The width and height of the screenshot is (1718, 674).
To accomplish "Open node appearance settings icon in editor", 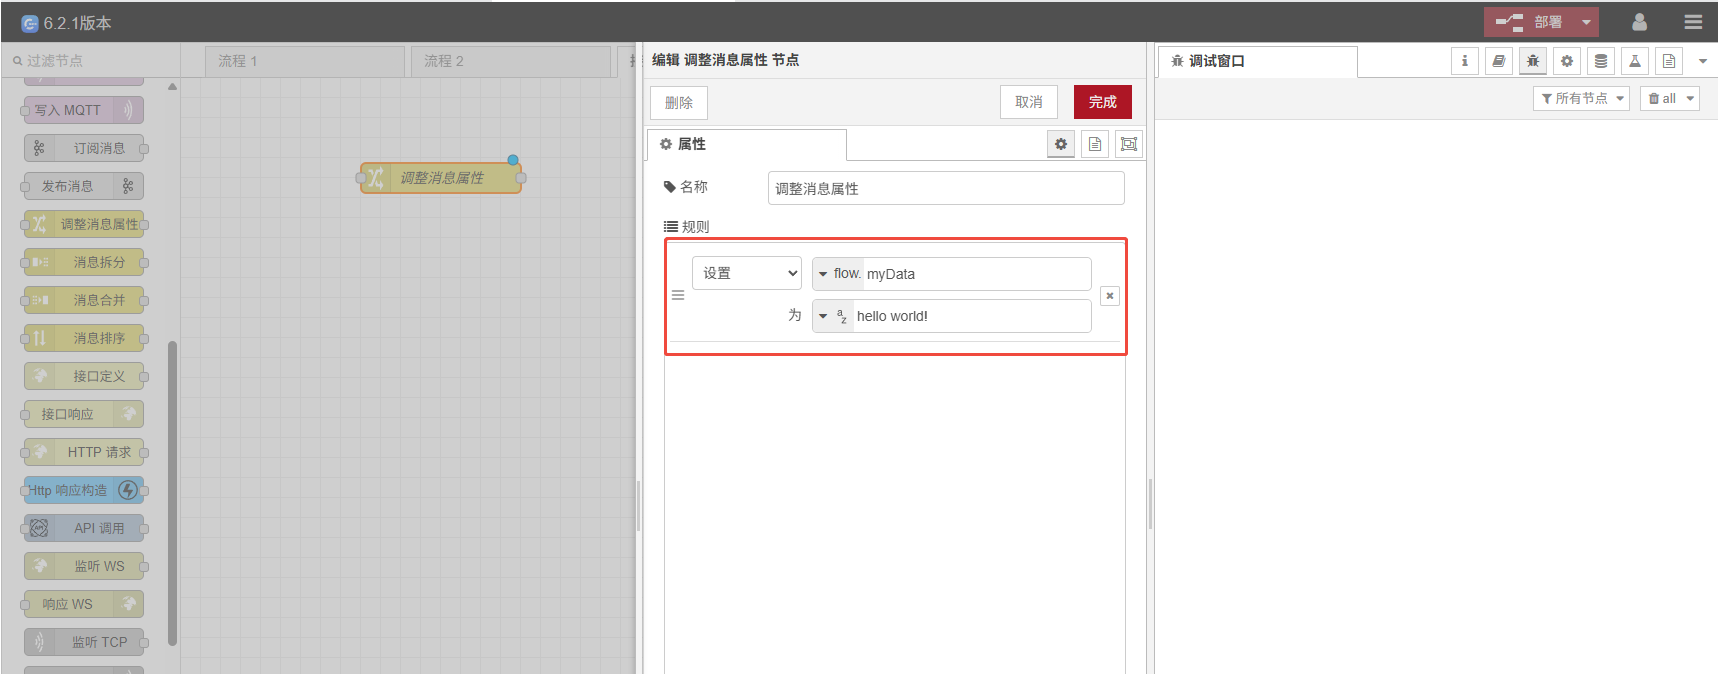I will click(x=1129, y=144).
